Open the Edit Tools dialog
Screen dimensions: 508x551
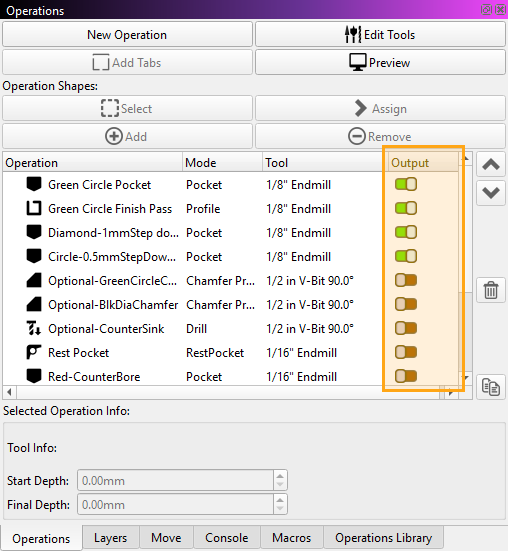380,34
